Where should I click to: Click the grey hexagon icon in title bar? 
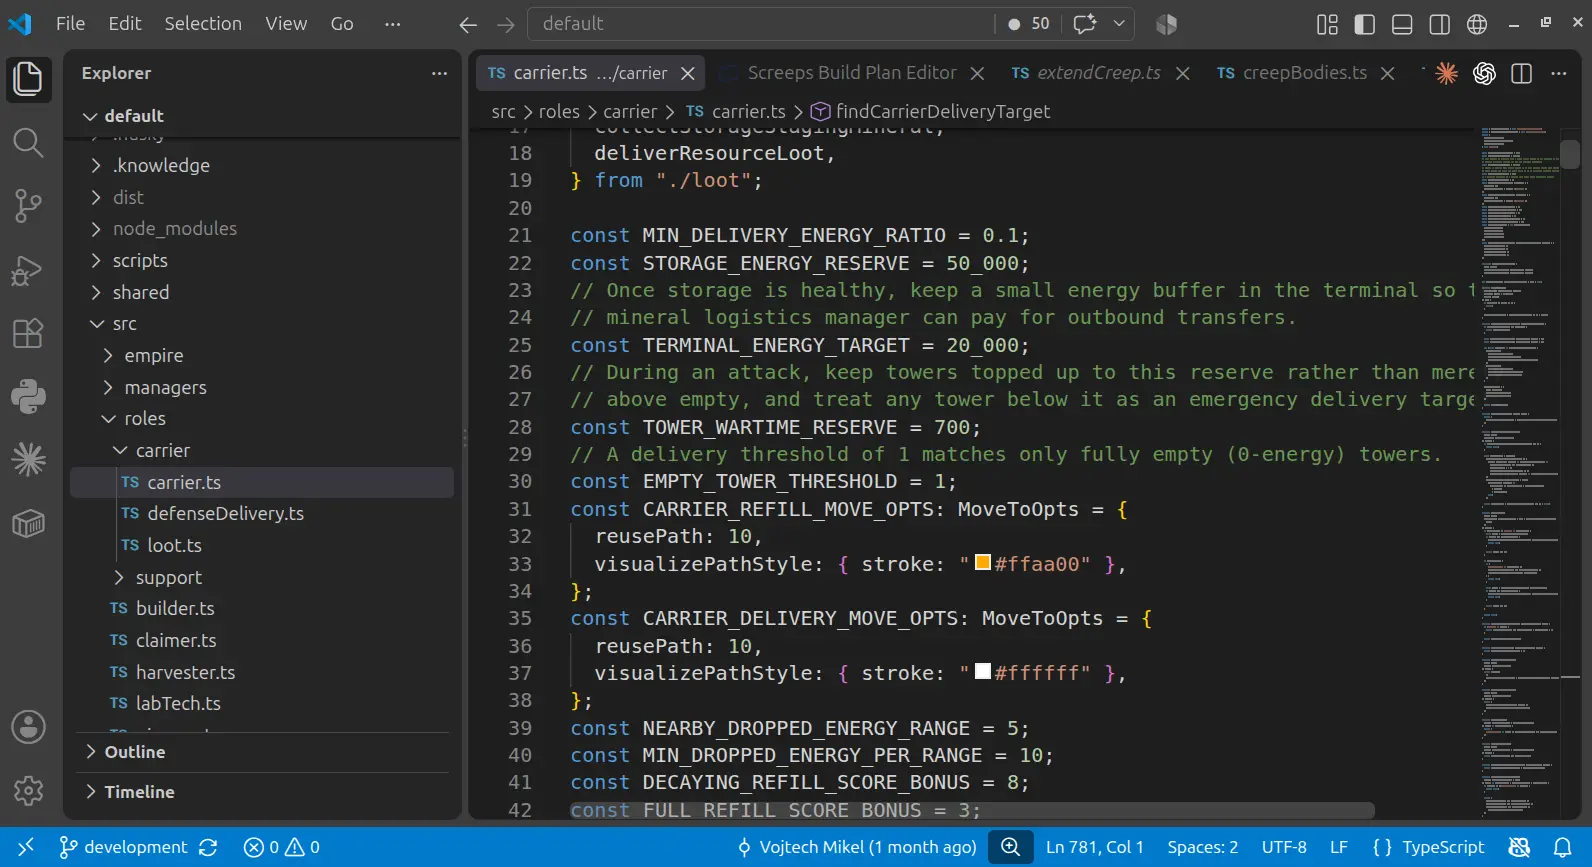[1166, 24]
